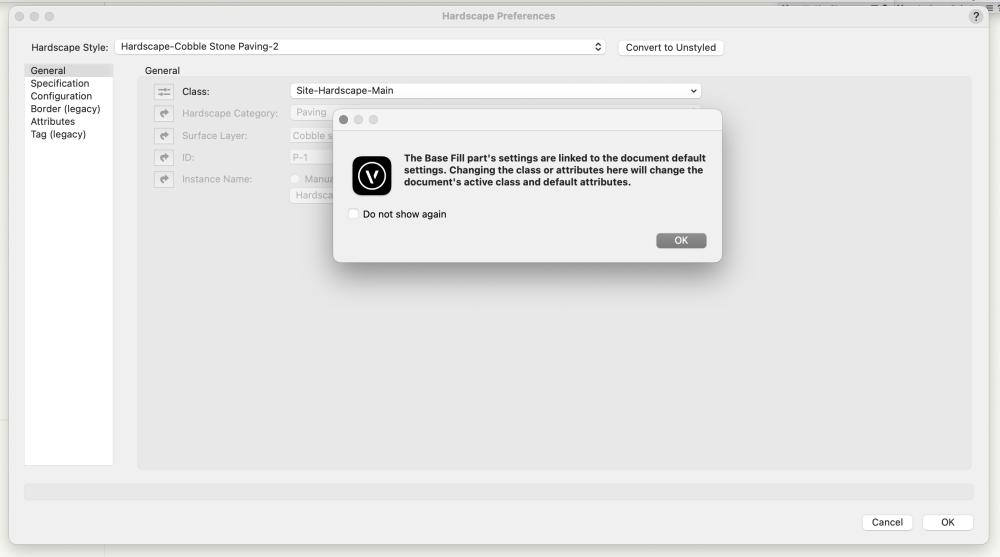Cancel the Hardscape Preferences dialog
1000x557 pixels.
click(887, 522)
